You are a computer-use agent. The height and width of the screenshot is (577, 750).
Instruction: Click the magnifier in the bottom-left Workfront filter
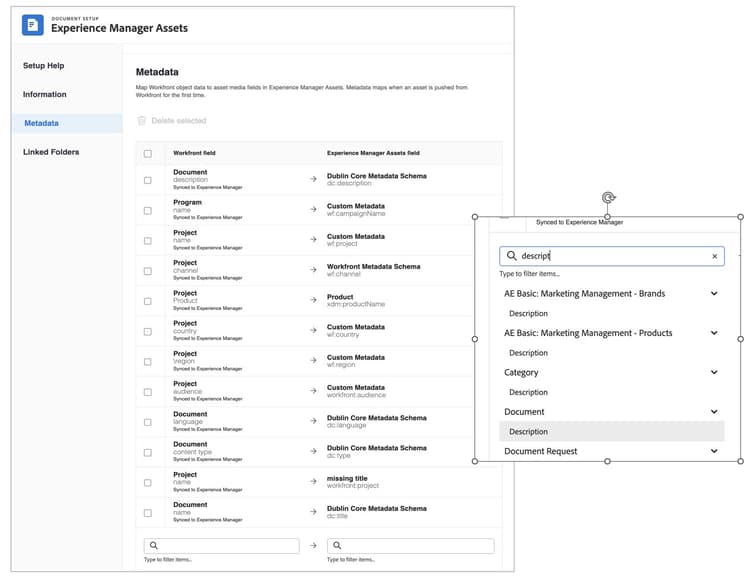(x=153, y=546)
